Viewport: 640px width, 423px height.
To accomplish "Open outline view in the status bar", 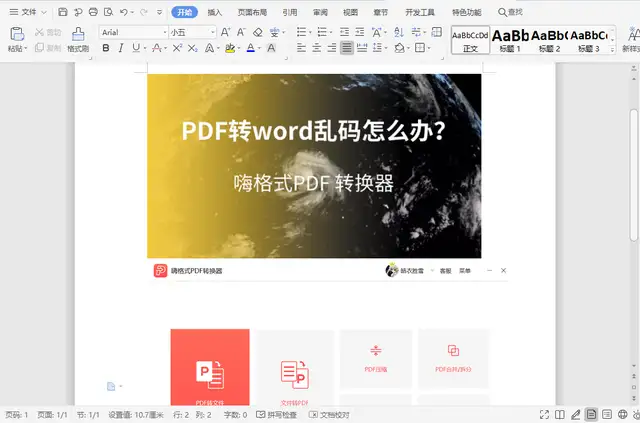I will pos(607,414).
